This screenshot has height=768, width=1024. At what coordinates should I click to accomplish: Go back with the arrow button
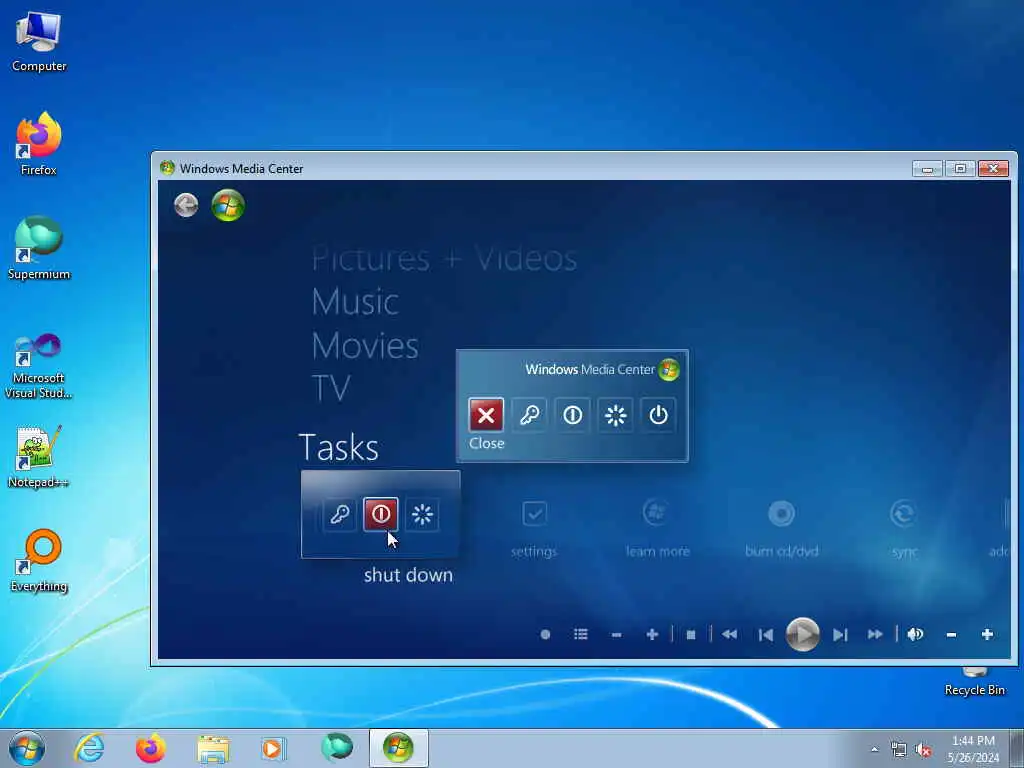tap(186, 205)
